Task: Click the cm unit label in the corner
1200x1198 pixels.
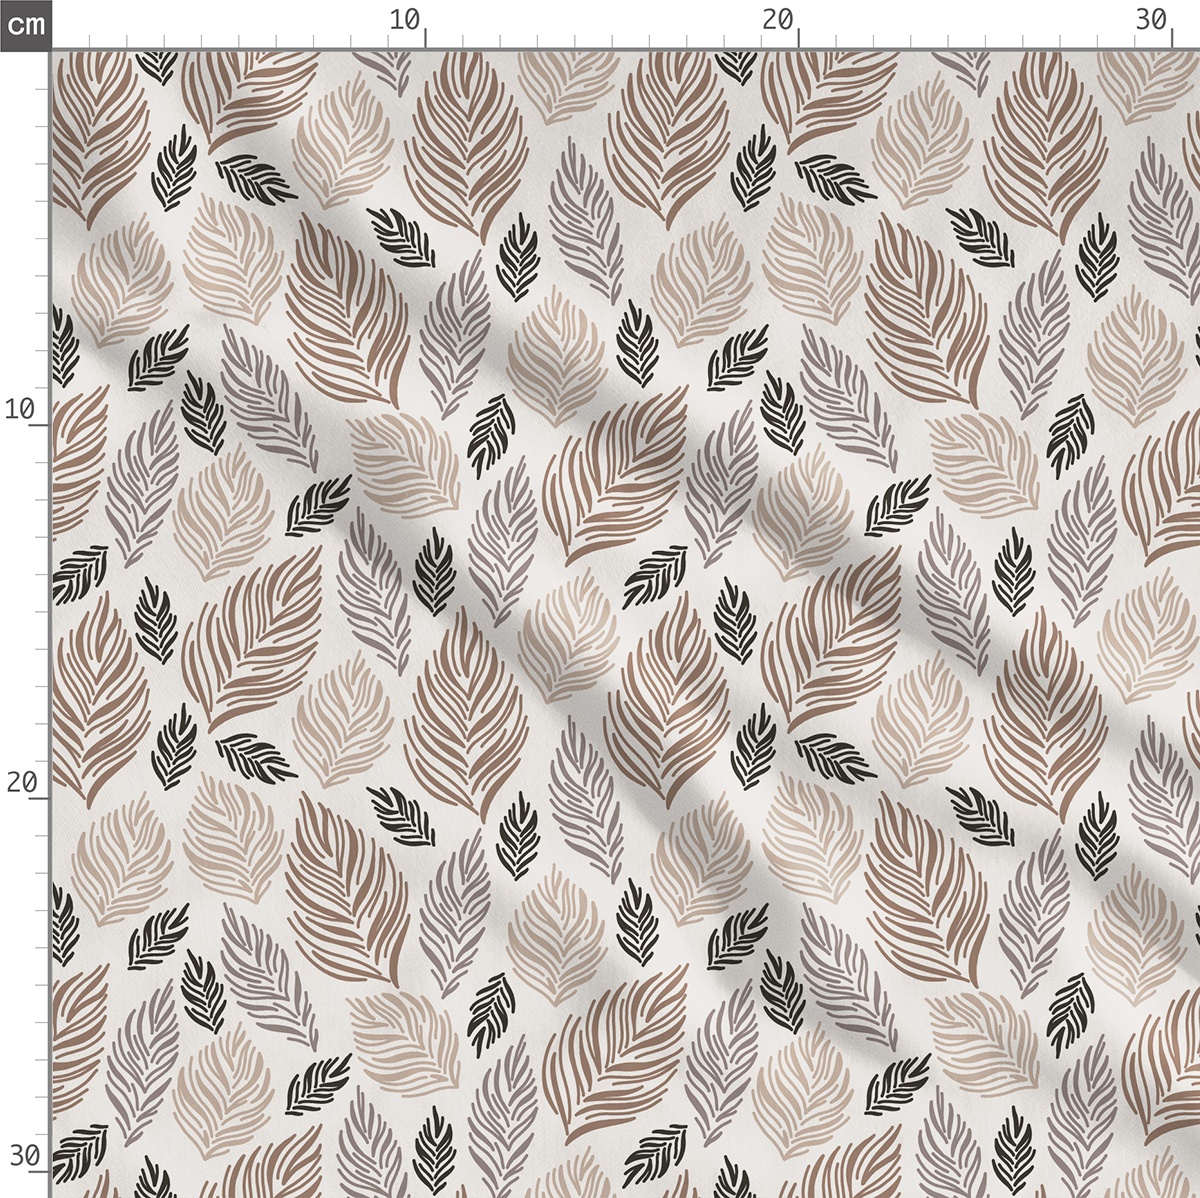Action: pos(25,24)
